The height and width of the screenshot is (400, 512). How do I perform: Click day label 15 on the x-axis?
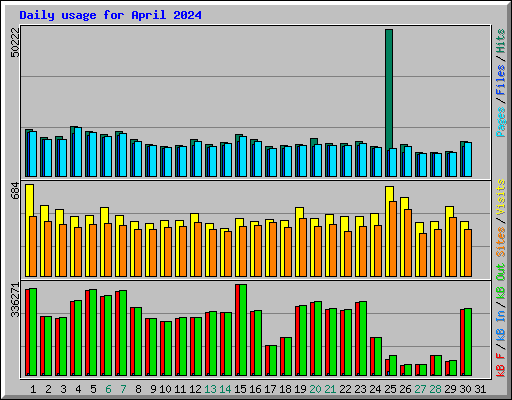coord(240,389)
